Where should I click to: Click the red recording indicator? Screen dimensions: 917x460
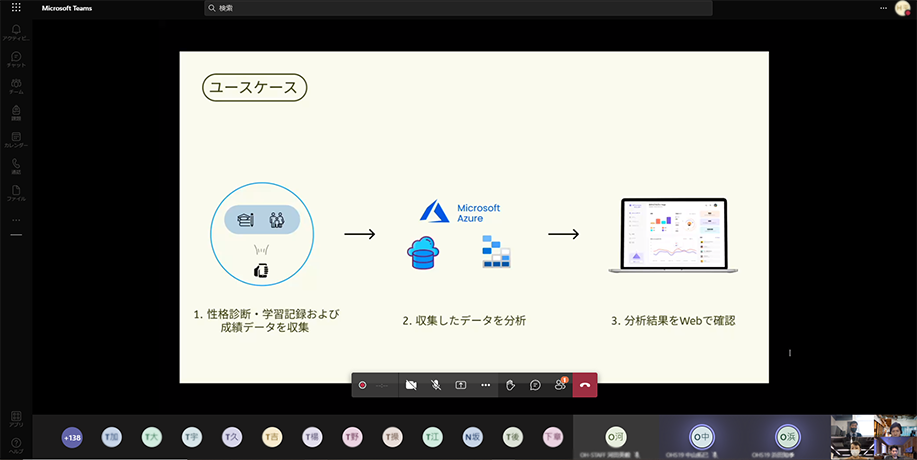pyautogui.click(x=362, y=385)
